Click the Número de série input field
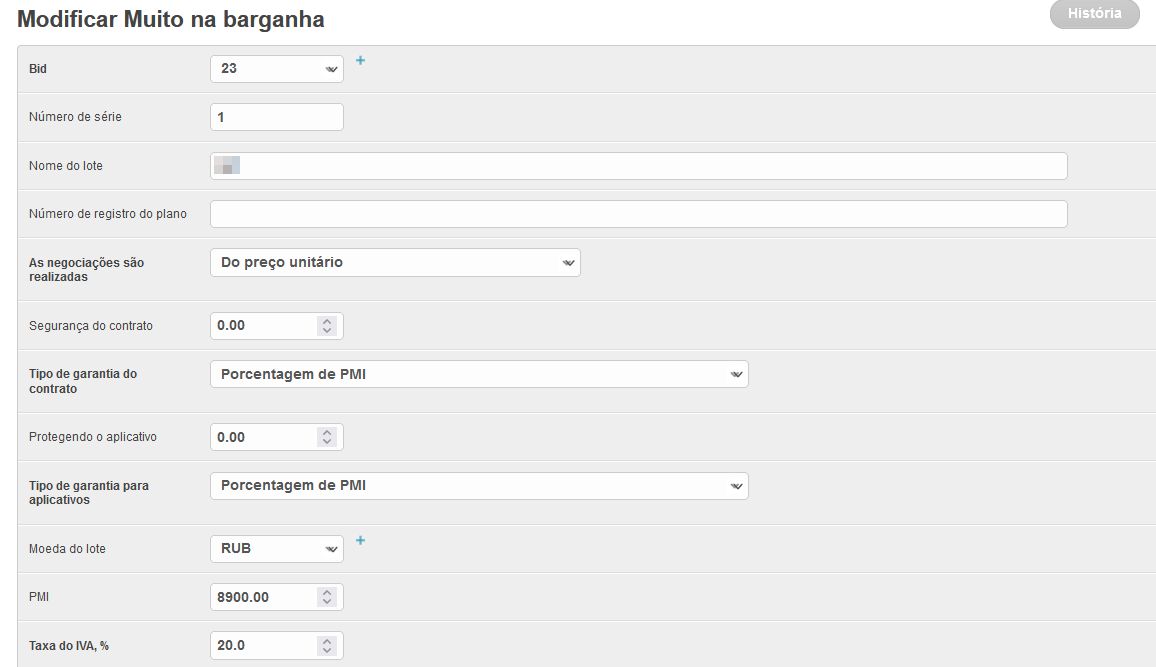The image size is (1156, 667). [277, 117]
